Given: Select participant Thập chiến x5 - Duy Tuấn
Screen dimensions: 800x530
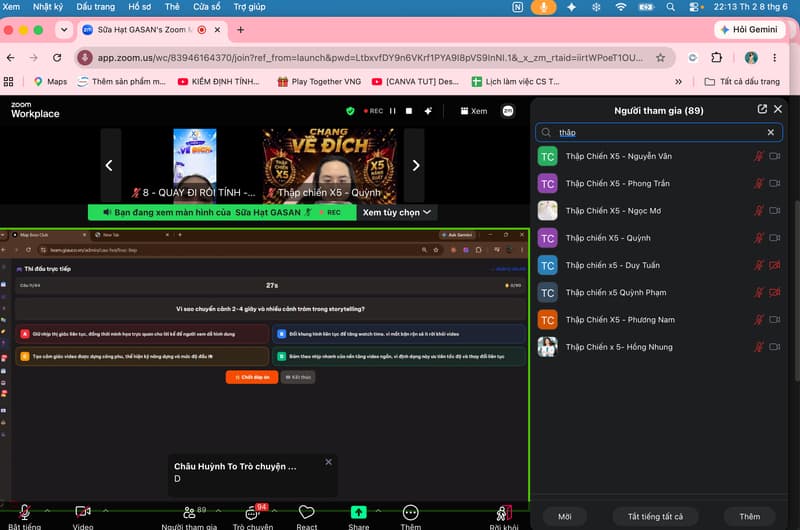Looking at the screenshot, I should [x=658, y=265].
